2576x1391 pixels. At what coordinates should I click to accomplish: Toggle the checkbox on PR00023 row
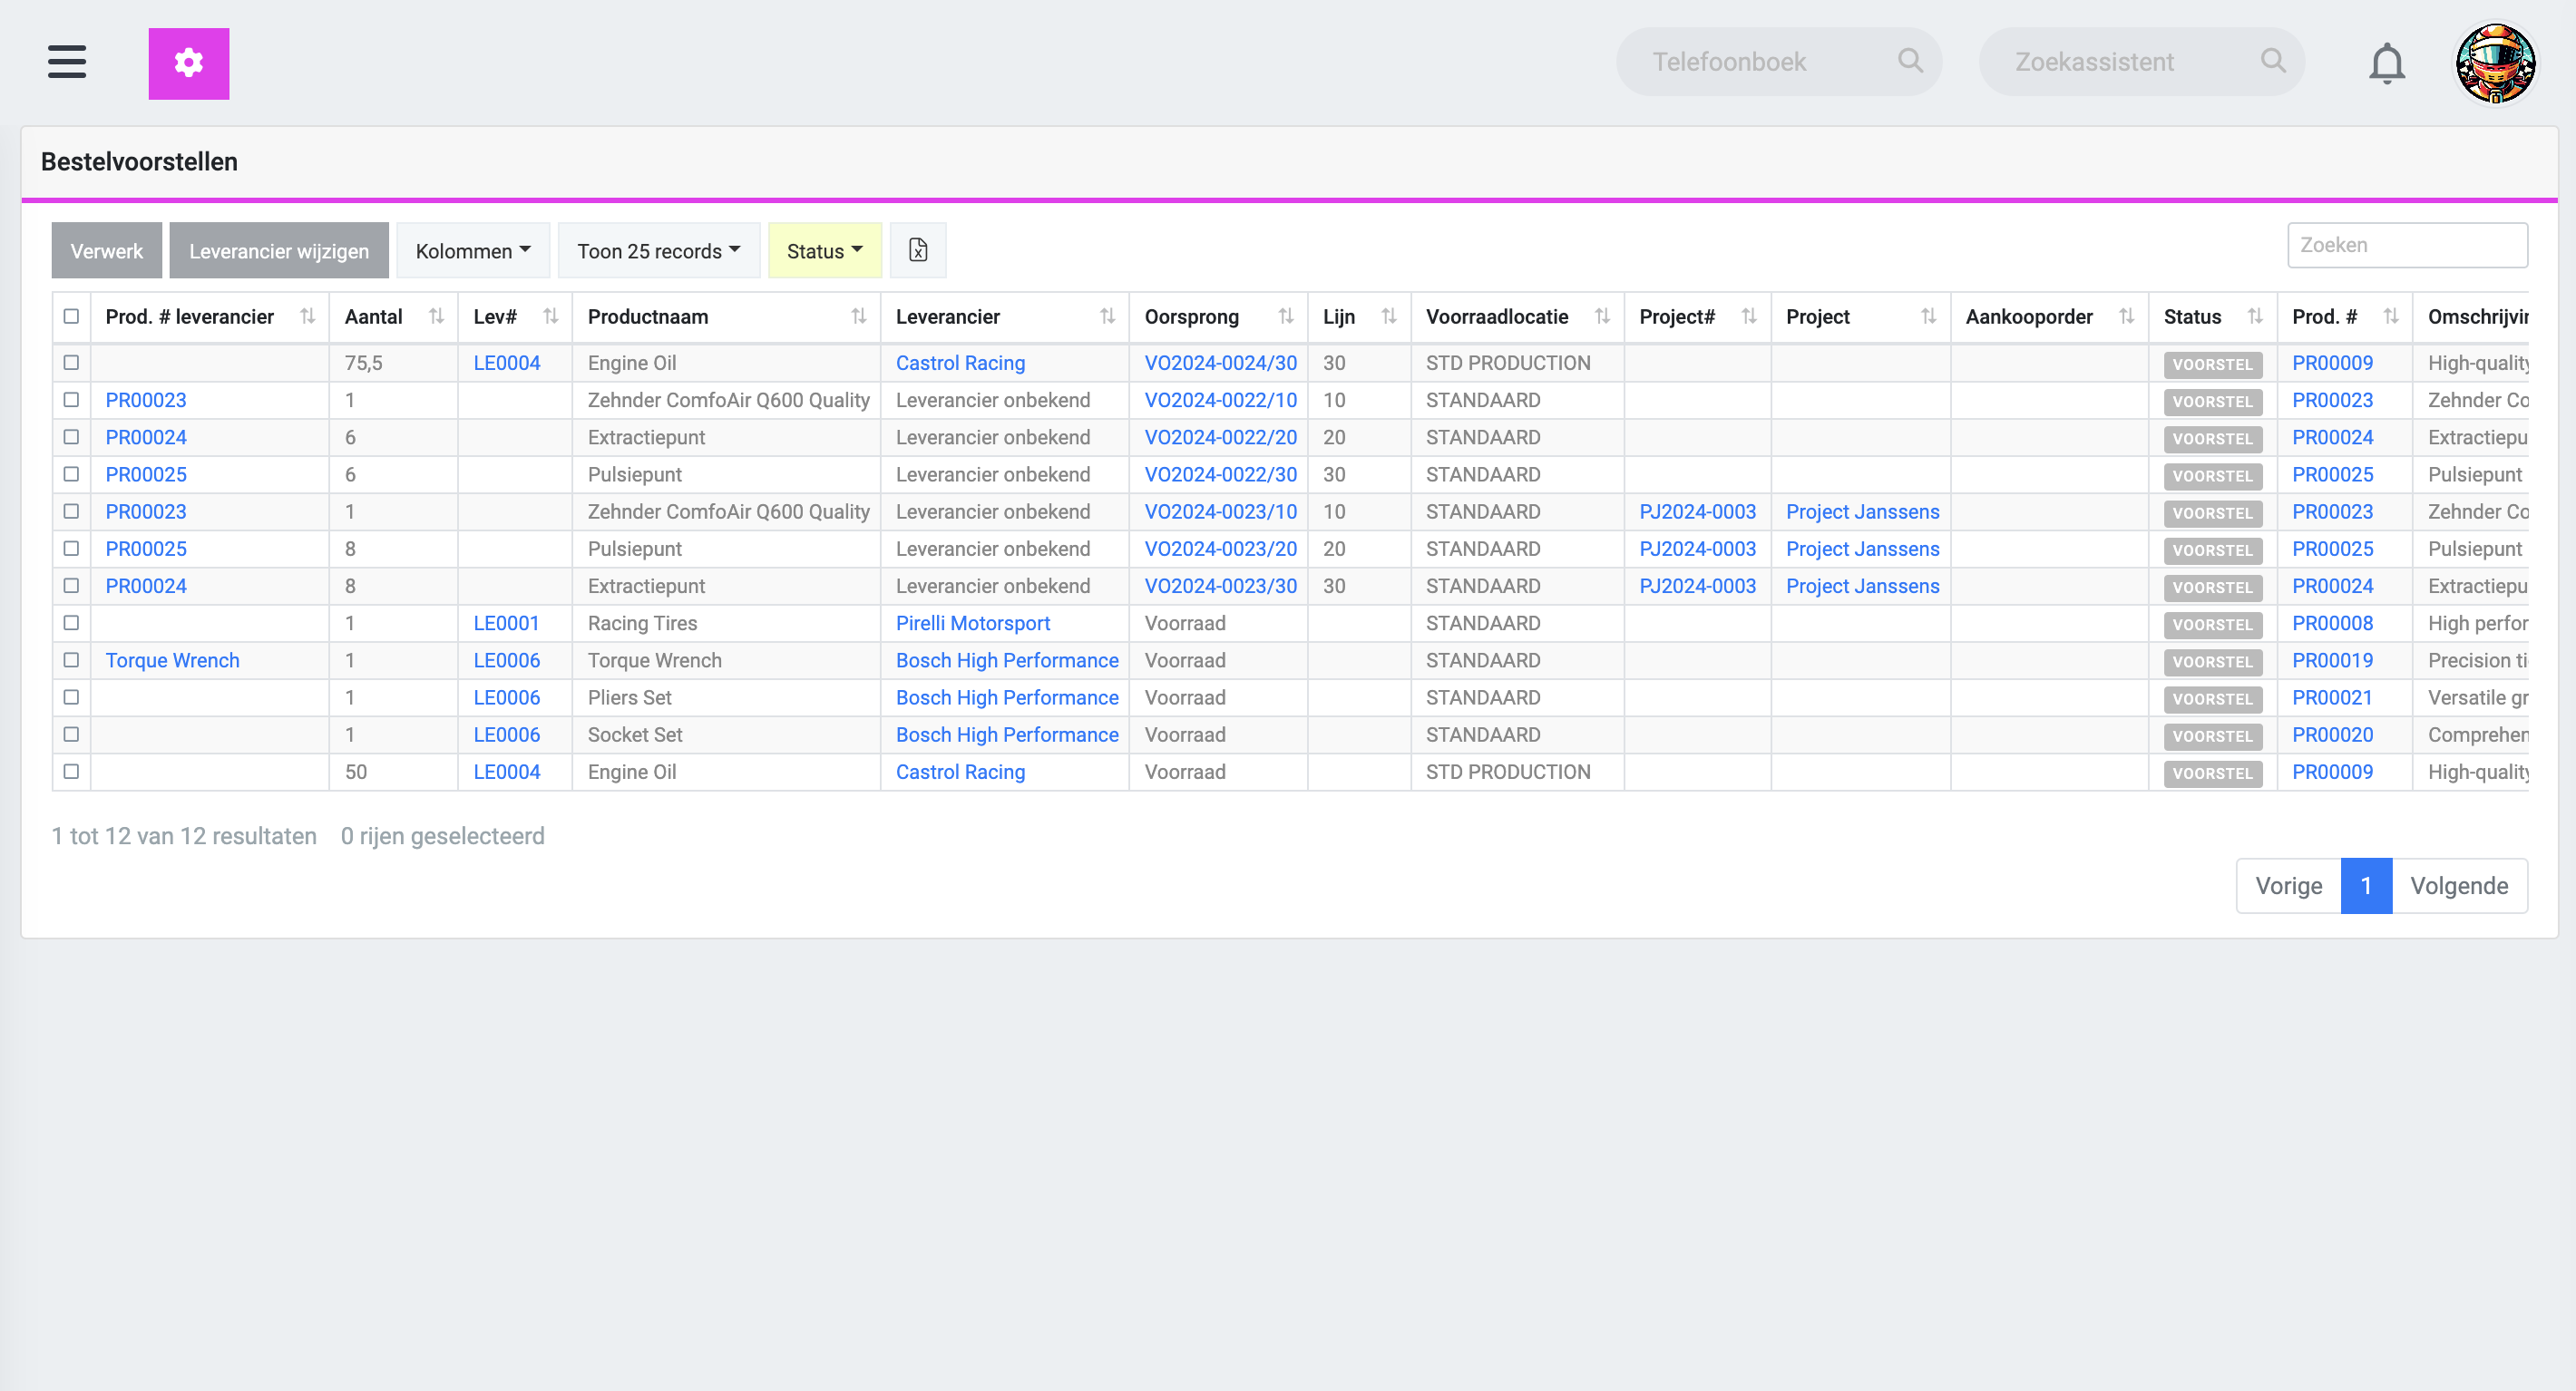pyautogui.click(x=70, y=399)
